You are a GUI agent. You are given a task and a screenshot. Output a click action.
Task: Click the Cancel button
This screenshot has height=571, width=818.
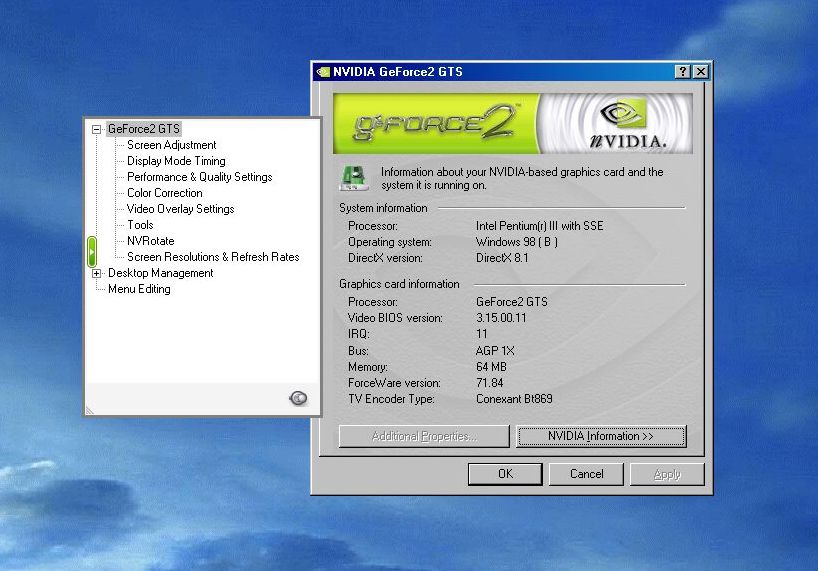(586, 474)
